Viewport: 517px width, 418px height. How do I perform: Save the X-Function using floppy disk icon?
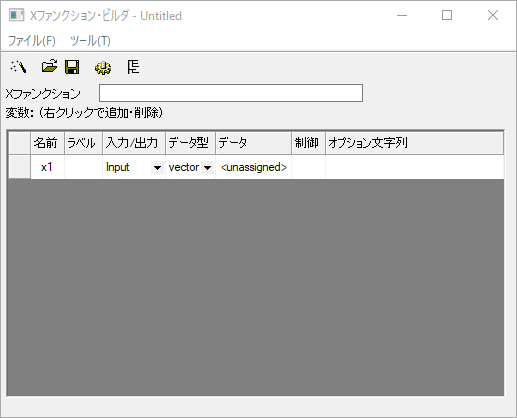(72, 67)
